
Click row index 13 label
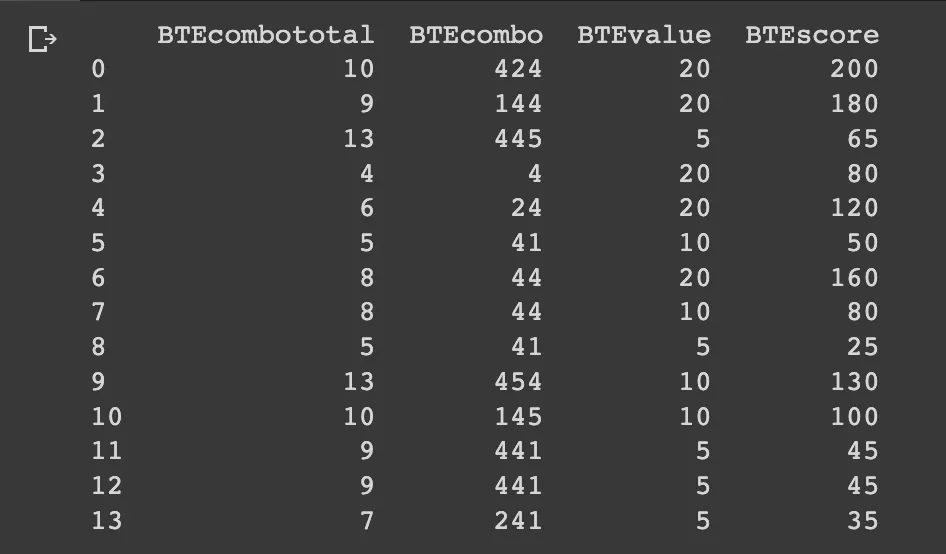[x=107, y=520]
